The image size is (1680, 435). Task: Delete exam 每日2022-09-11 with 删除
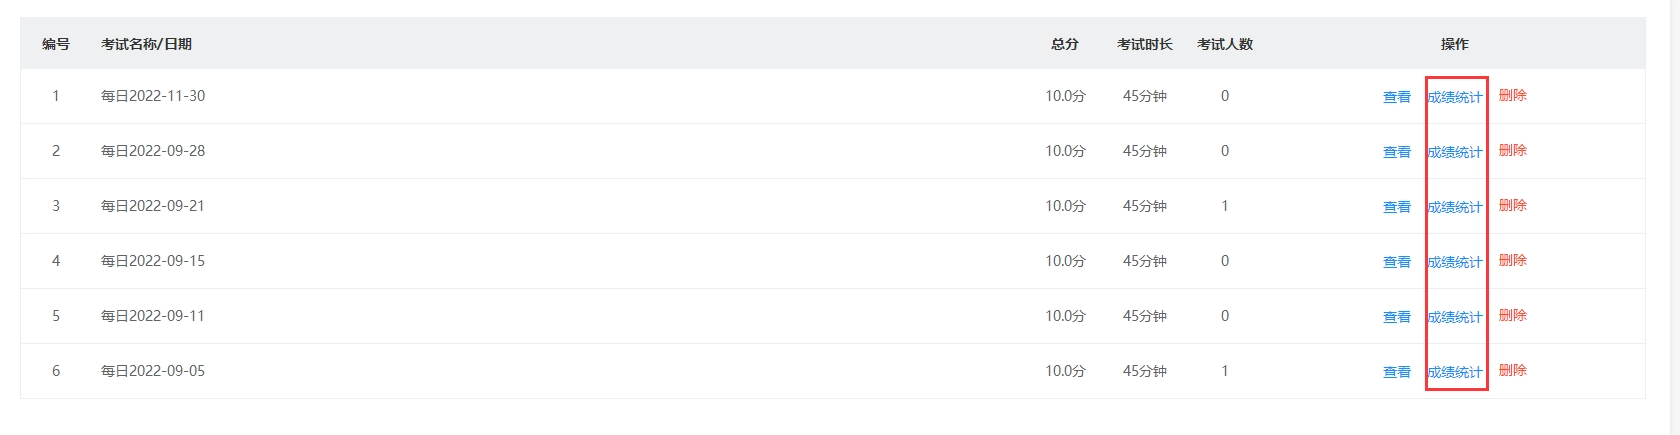point(1512,316)
